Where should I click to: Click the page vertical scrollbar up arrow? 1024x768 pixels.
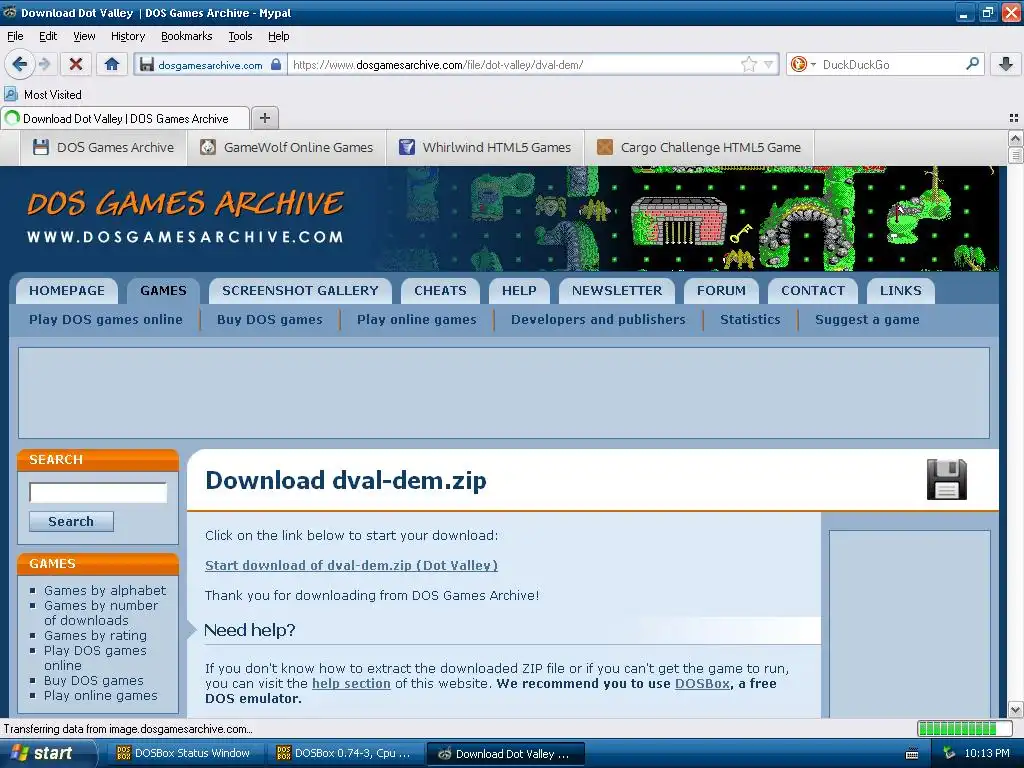1015,138
